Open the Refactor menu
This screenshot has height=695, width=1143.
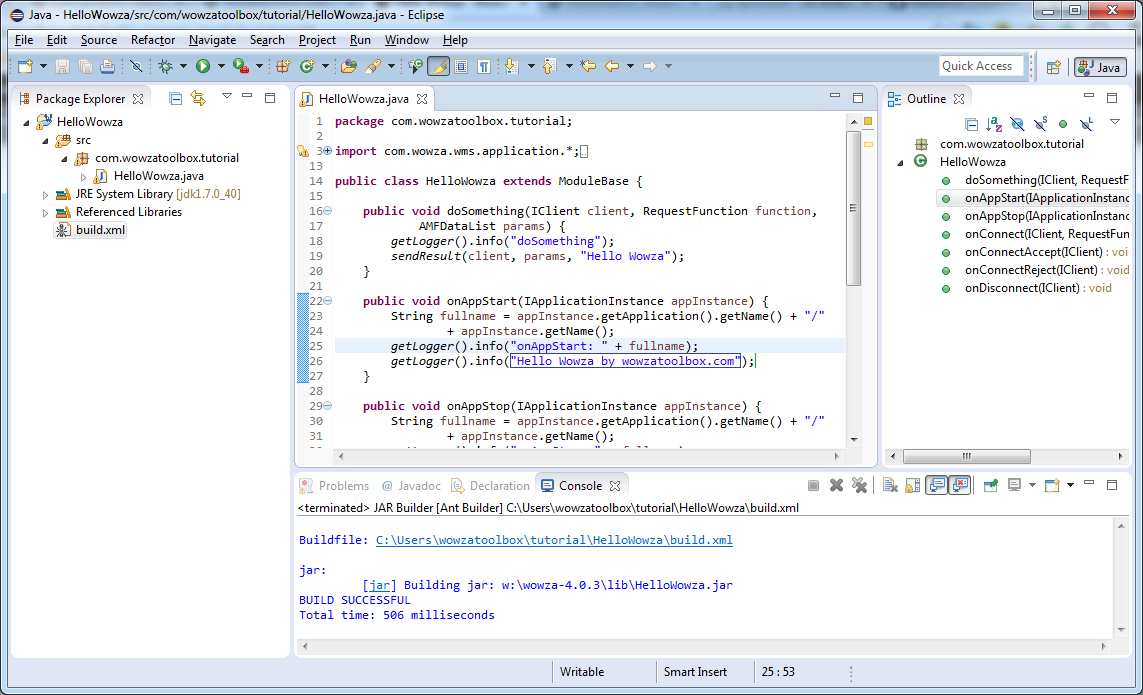coord(153,40)
